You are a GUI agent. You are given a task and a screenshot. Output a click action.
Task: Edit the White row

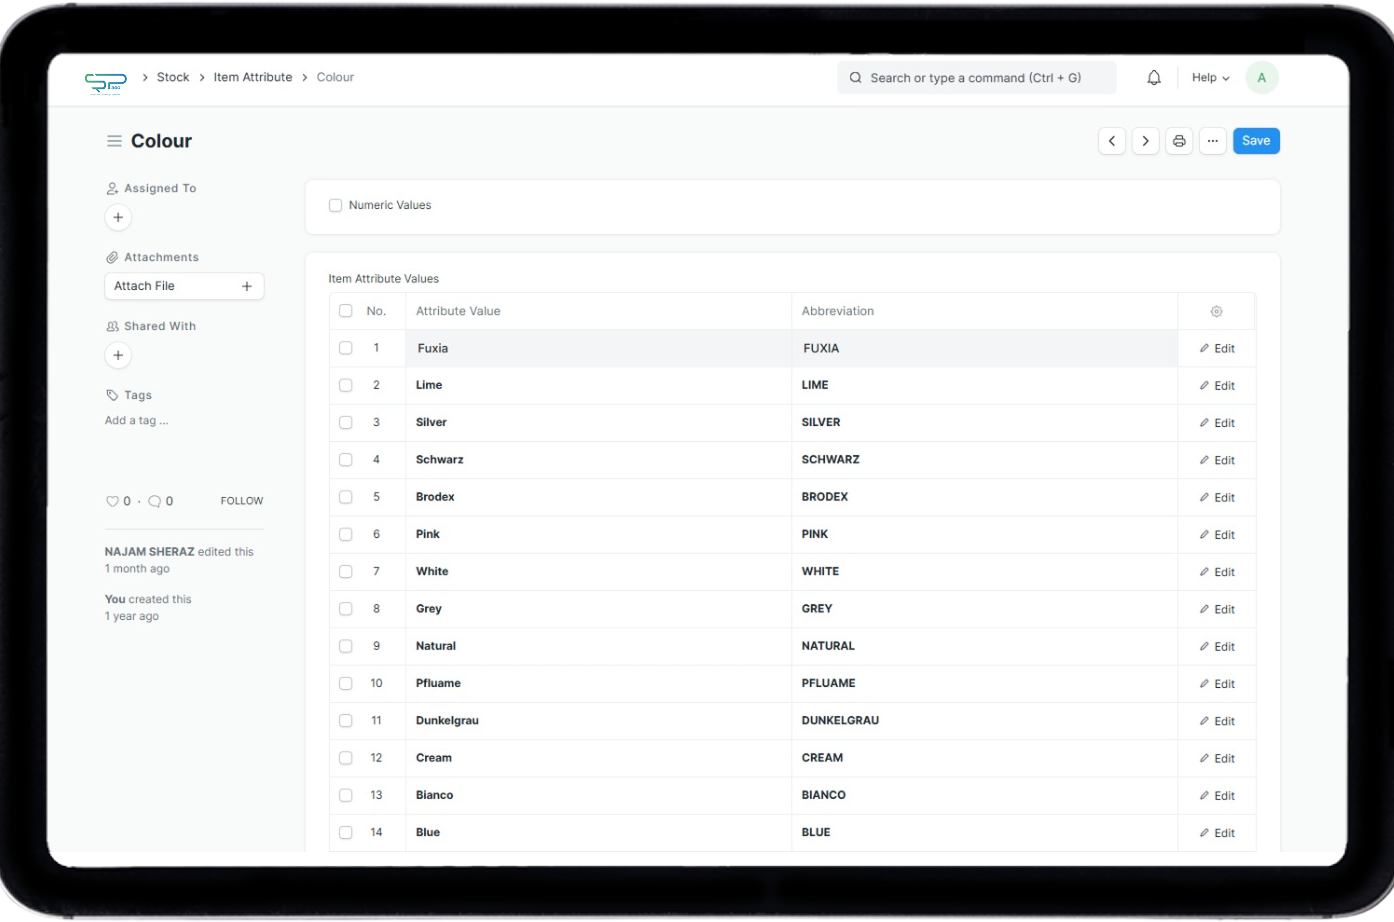point(1217,572)
